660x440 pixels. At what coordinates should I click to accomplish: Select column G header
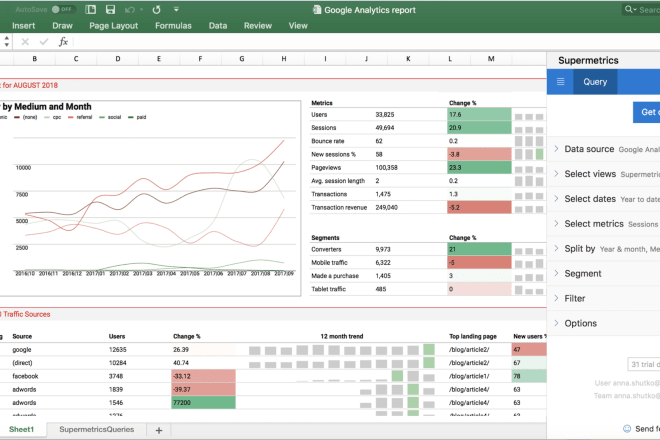point(242,59)
